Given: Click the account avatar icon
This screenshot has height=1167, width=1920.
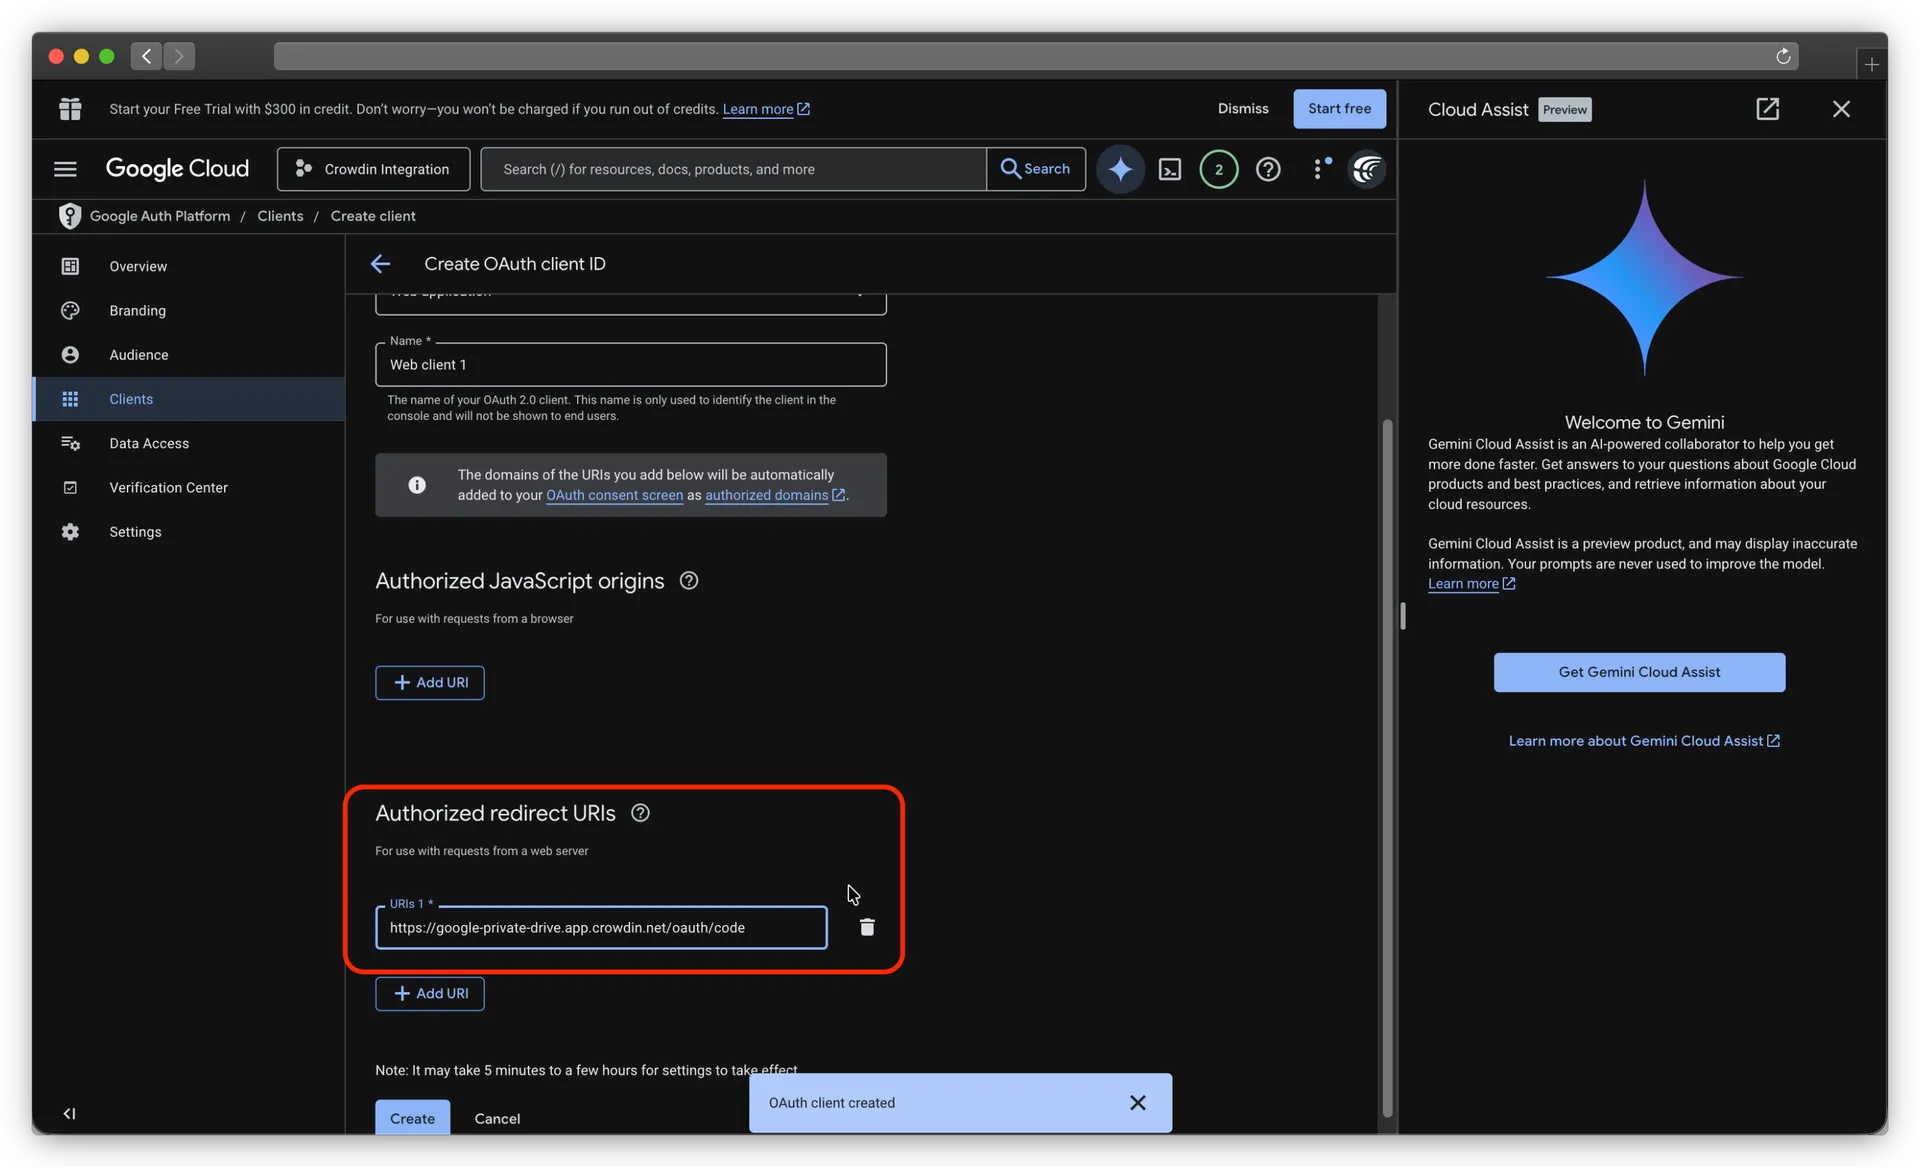Looking at the screenshot, I should tap(1366, 169).
